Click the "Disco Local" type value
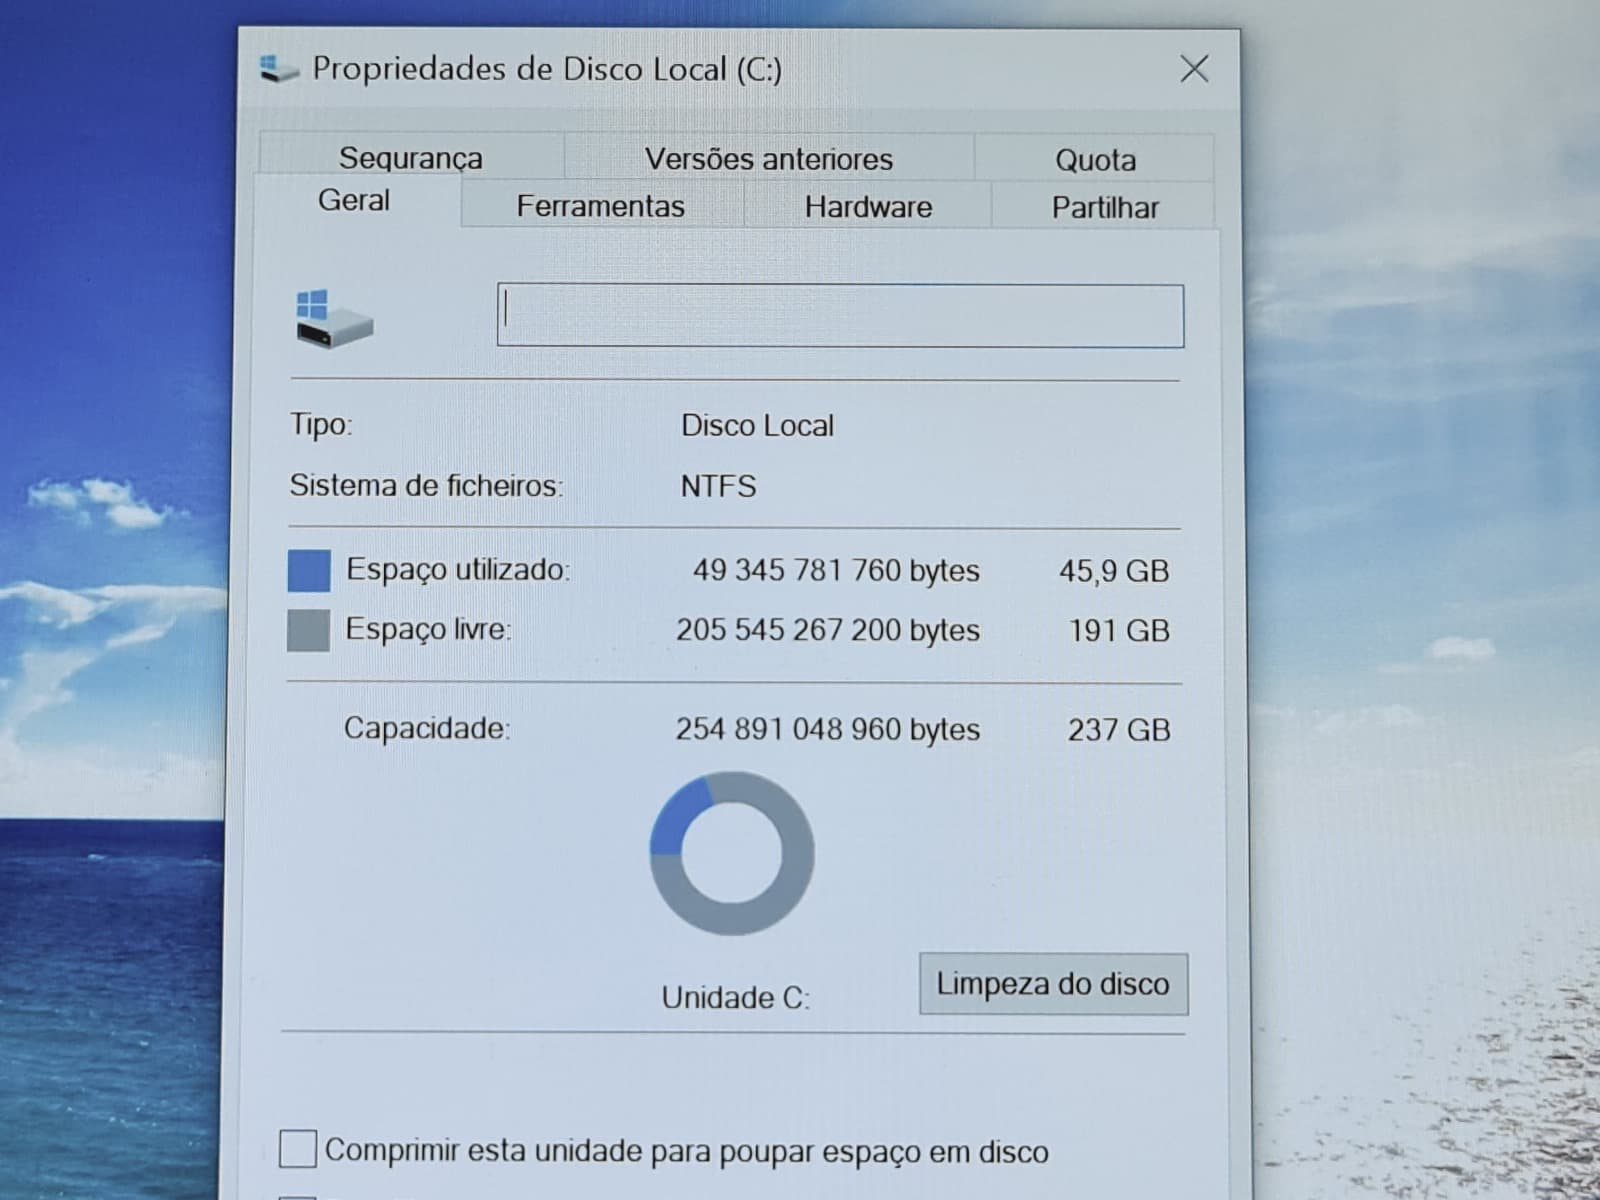 [x=757, y=426]
